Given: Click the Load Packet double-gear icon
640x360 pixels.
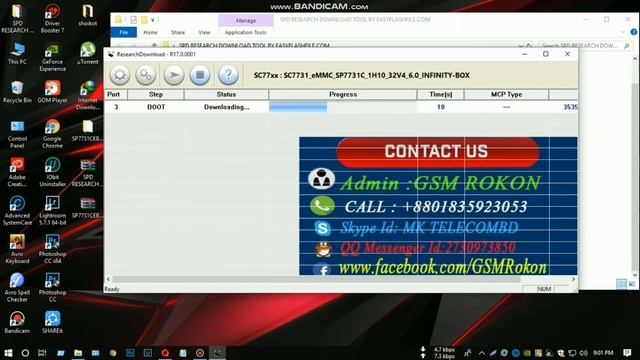Looking at the screenshot, I should click(x=145, y=75).
